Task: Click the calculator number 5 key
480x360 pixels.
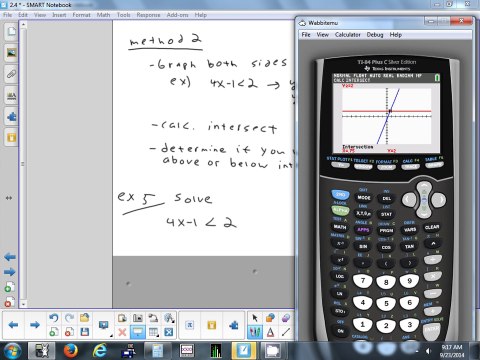Action: pyautogui.click(x=386, y=303)
